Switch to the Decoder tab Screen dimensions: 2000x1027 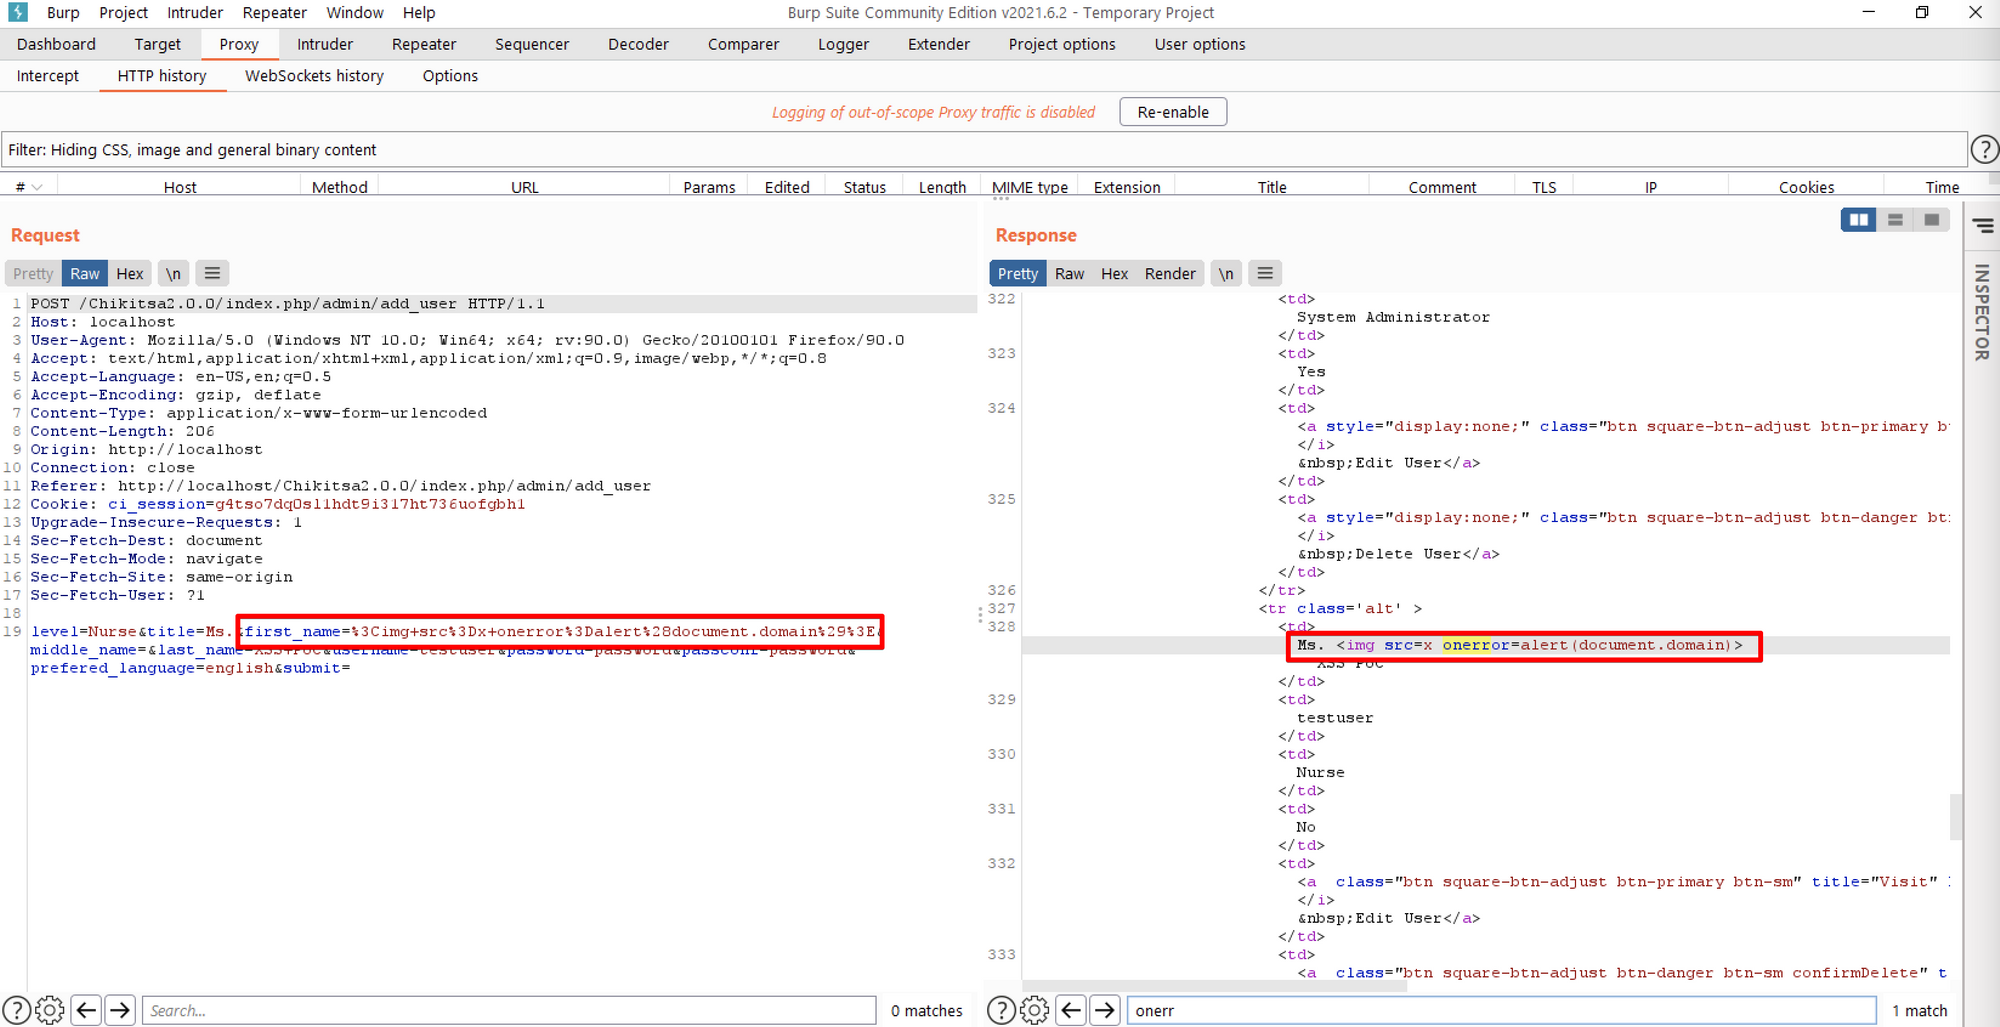(x=638, y=44)
